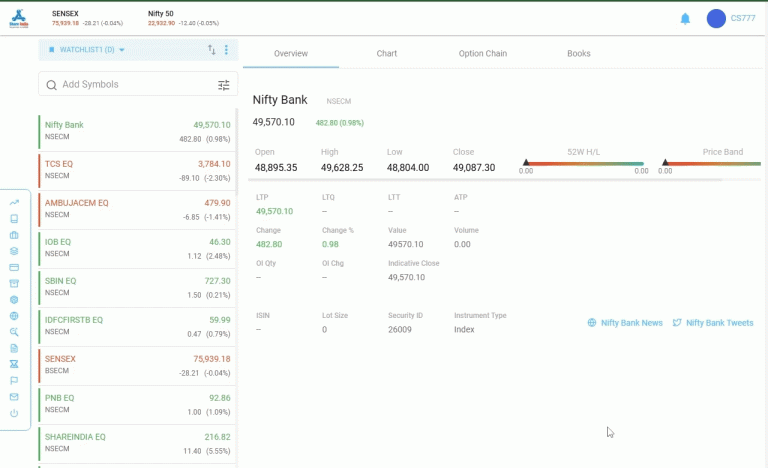
Task: Click the CS777 account name
Action: (x=743, y=18)
